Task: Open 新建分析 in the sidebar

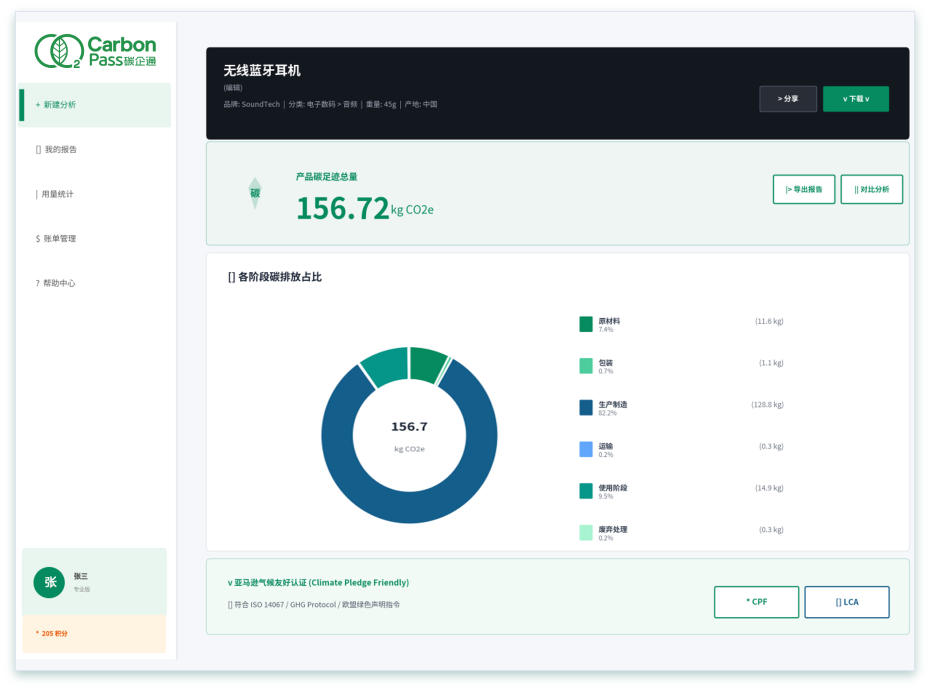Action: coord(95,105)
